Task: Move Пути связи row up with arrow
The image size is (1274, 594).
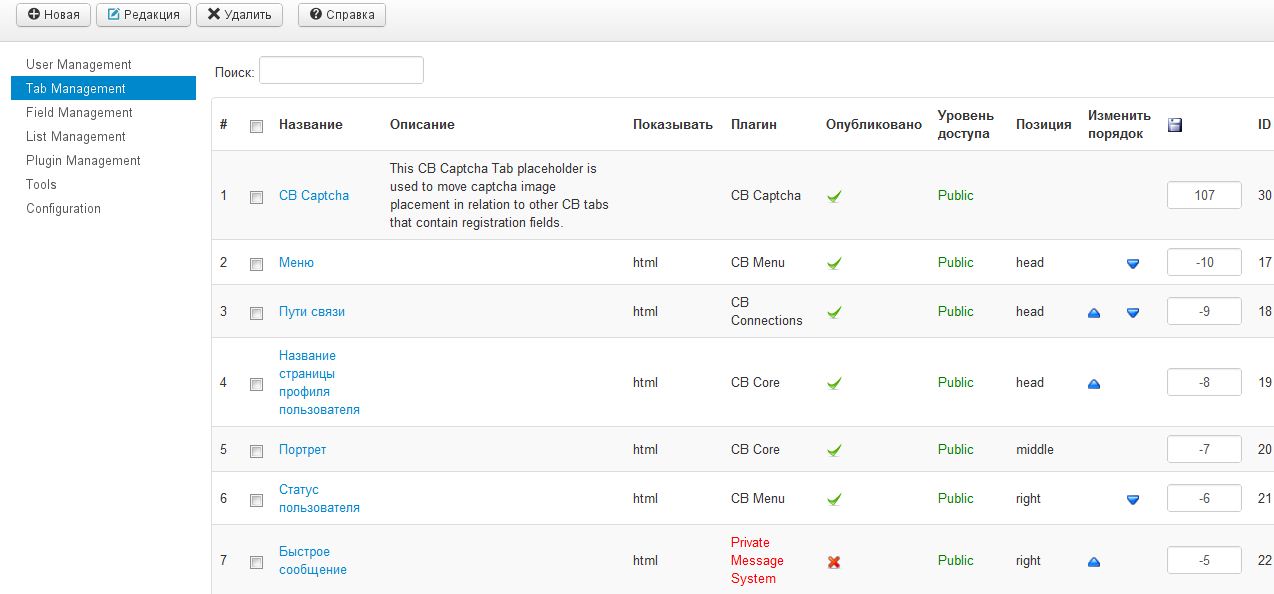Action: (1094, 313)
